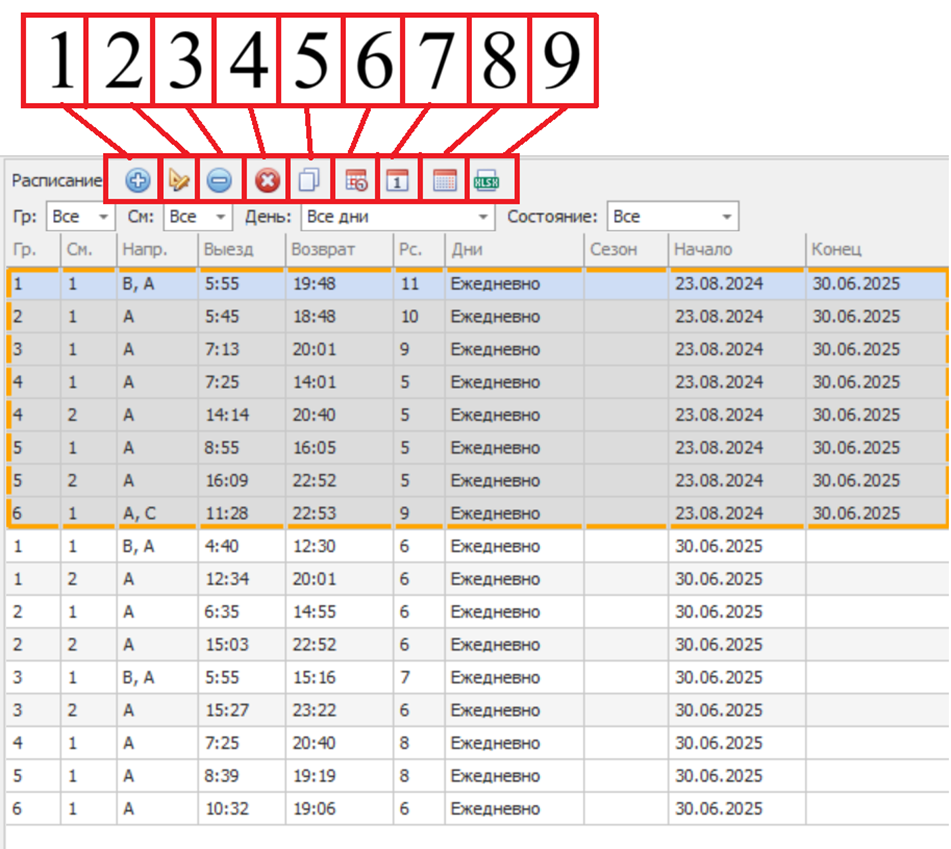951x849 pixels.
Task: Click the calendar with clock icon
Action: (356, 181)
